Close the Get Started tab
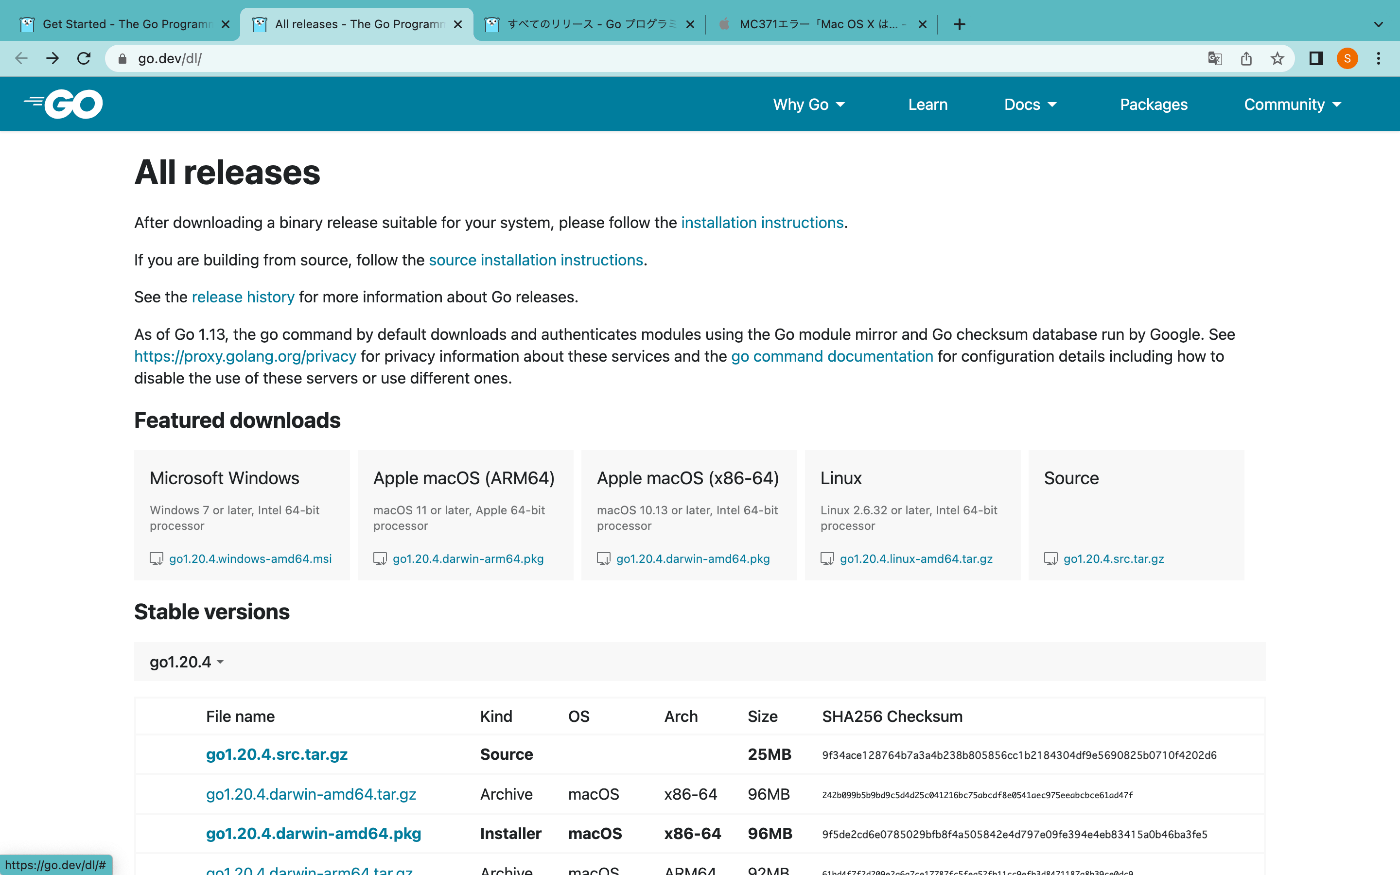 (225, 24)
